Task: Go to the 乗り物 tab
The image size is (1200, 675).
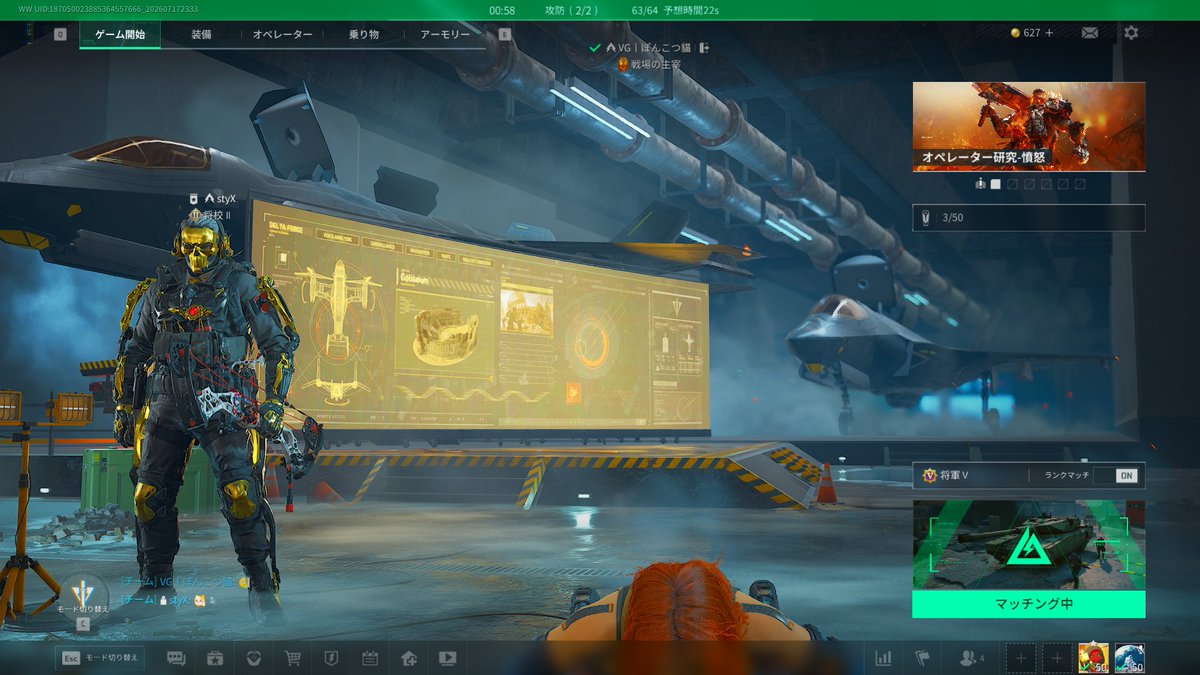Action: tap(363, 34)
